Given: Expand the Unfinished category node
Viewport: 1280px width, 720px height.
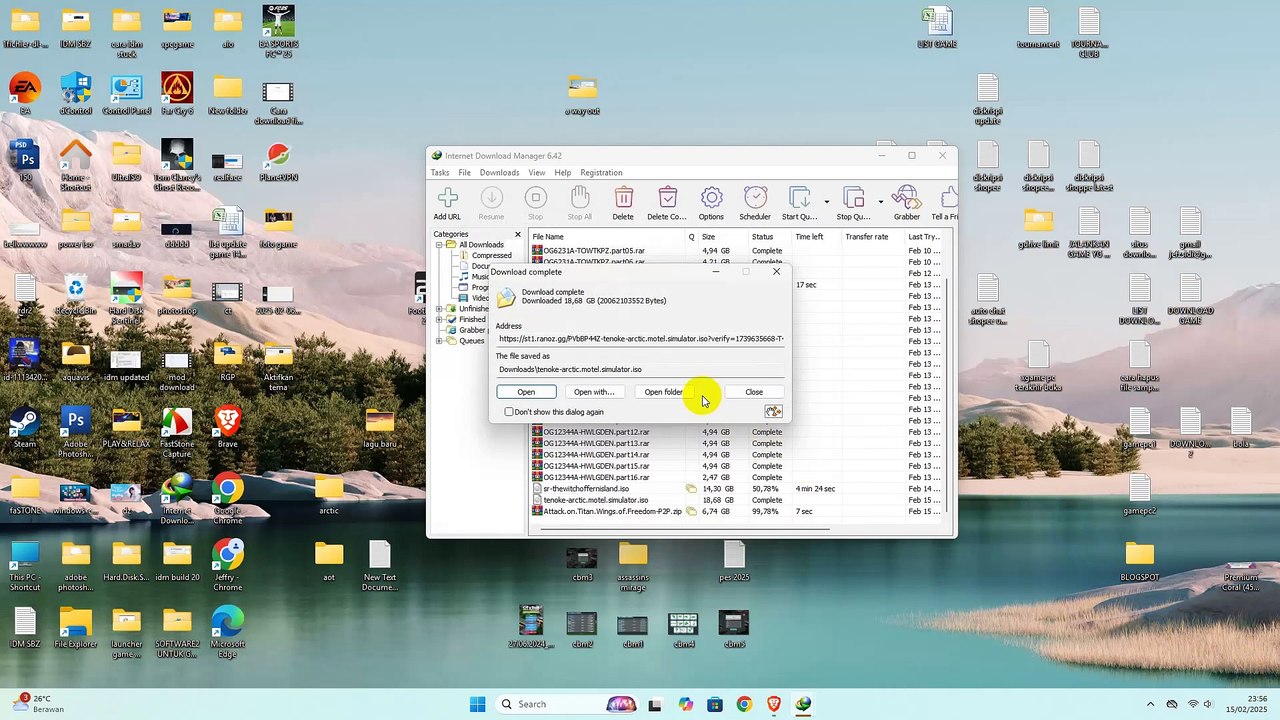Looking at the screenshot, I should click(439, 309).
